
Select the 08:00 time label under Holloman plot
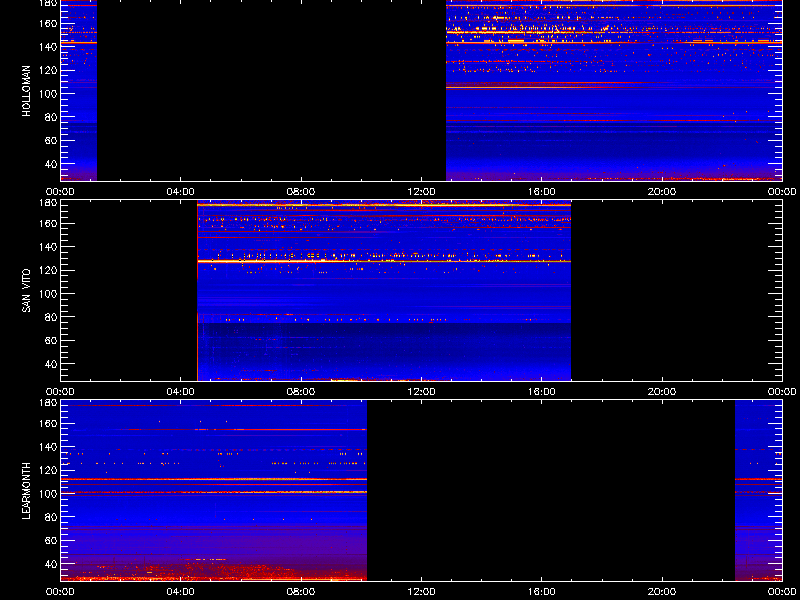tap(301, 192)
